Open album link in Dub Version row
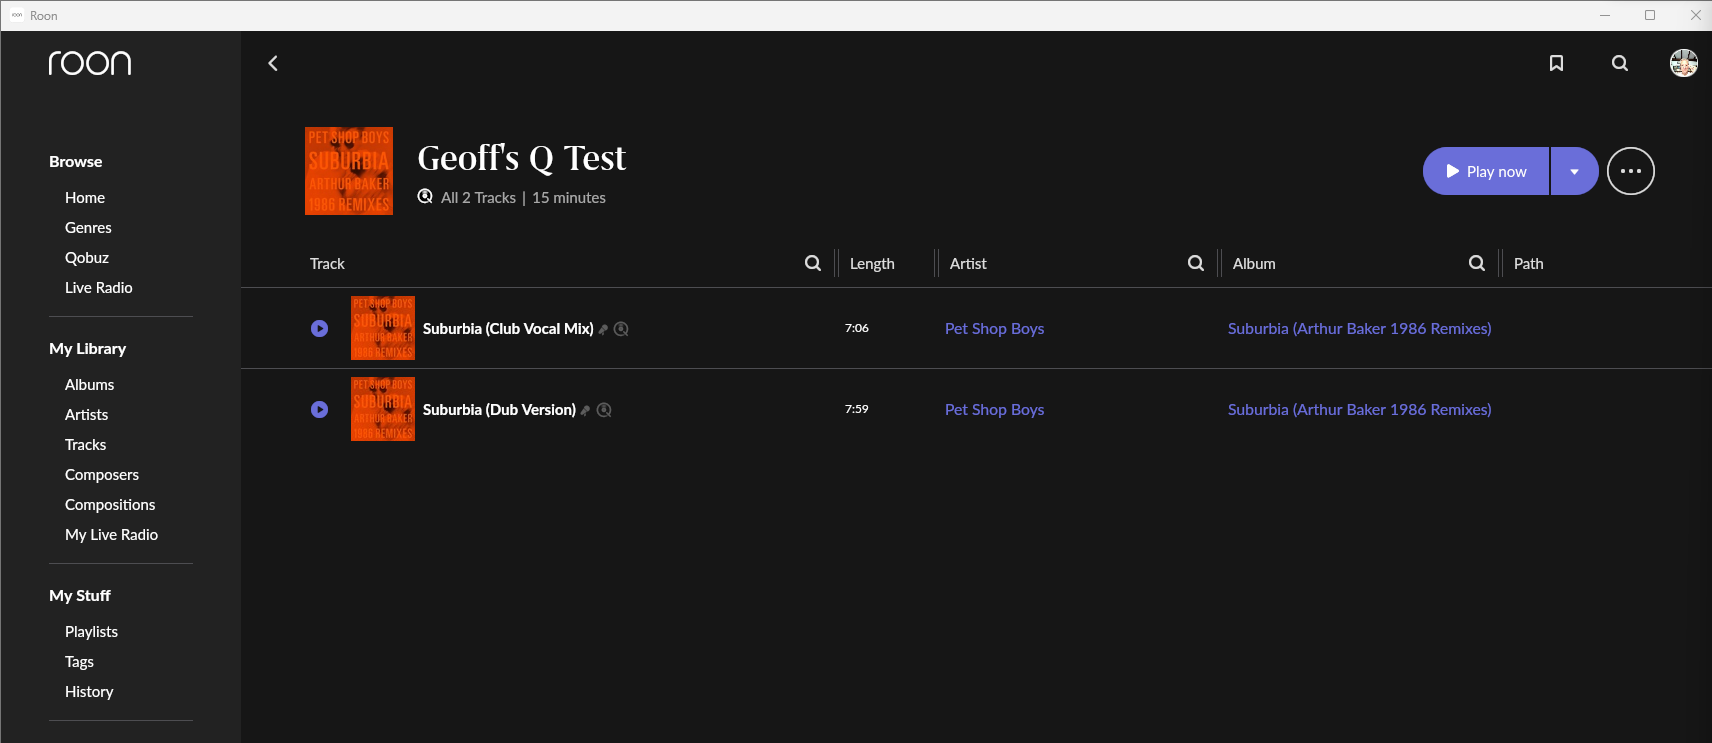1712x743 pixels. point(1360,410)
